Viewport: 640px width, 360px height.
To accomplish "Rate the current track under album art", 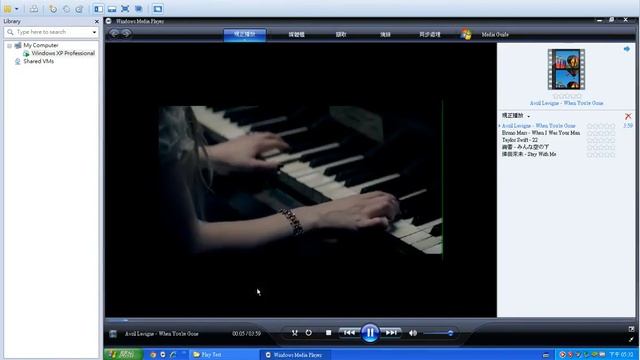I will tap(567, 96).
